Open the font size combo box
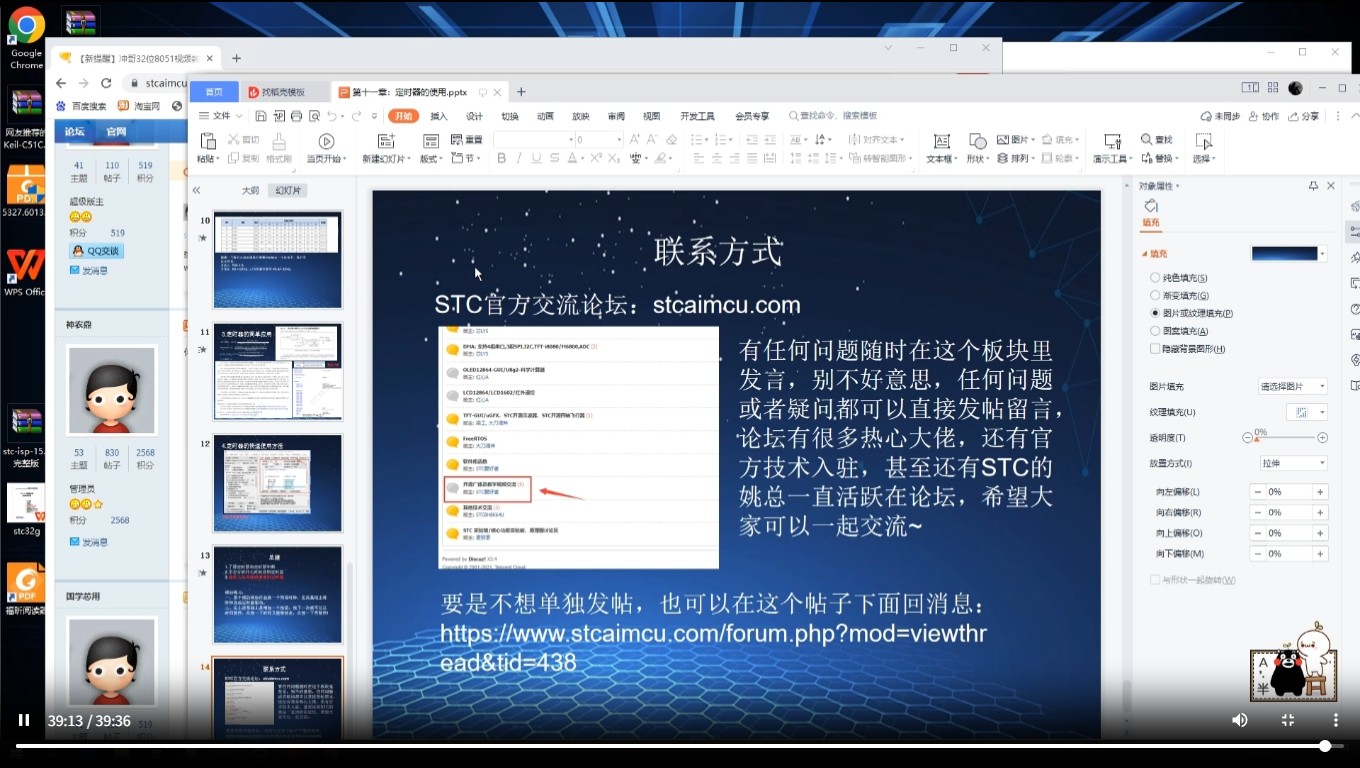Screen dimensions: 1360x768 tap(600, 140)
